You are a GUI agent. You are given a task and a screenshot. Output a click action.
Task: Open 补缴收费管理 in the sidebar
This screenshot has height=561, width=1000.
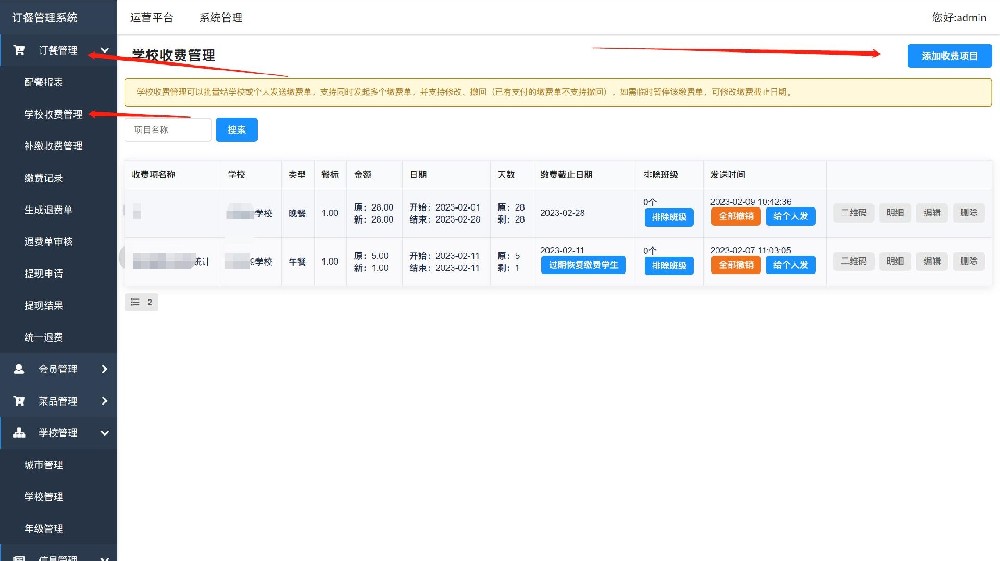(53, 146)
